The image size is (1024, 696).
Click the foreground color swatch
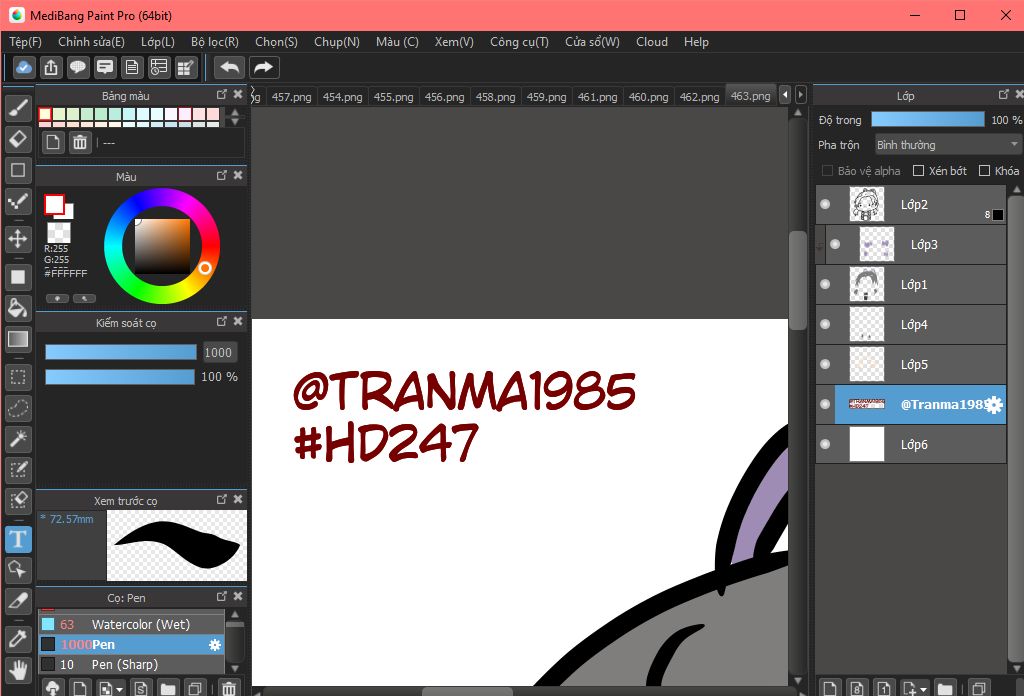click(x=54, y=204)
